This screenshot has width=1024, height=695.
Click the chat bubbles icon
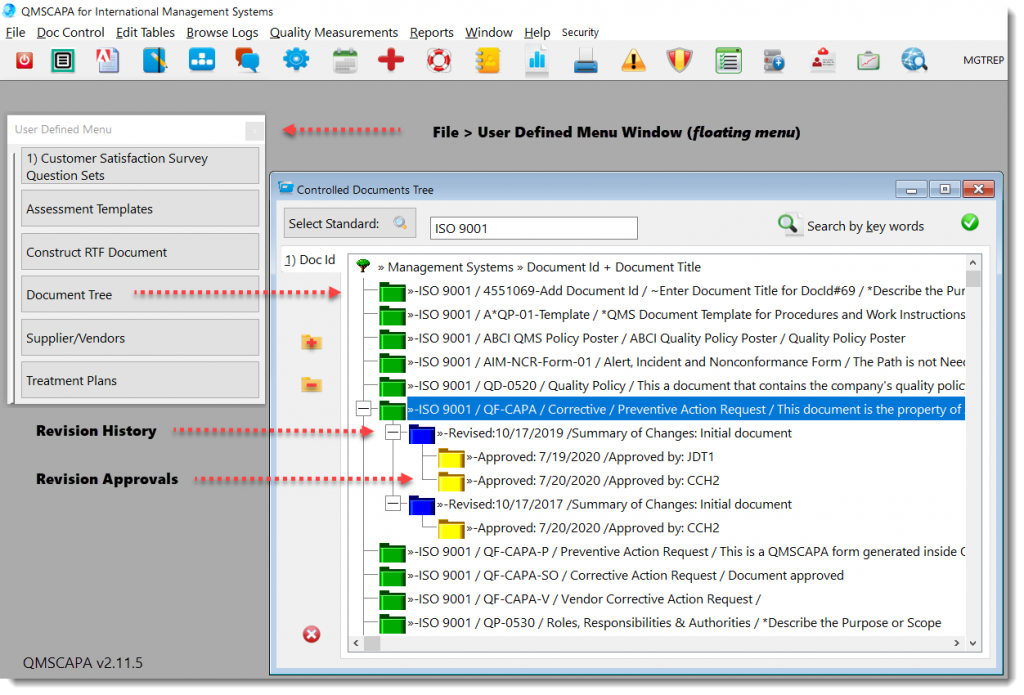click(248, 60)
